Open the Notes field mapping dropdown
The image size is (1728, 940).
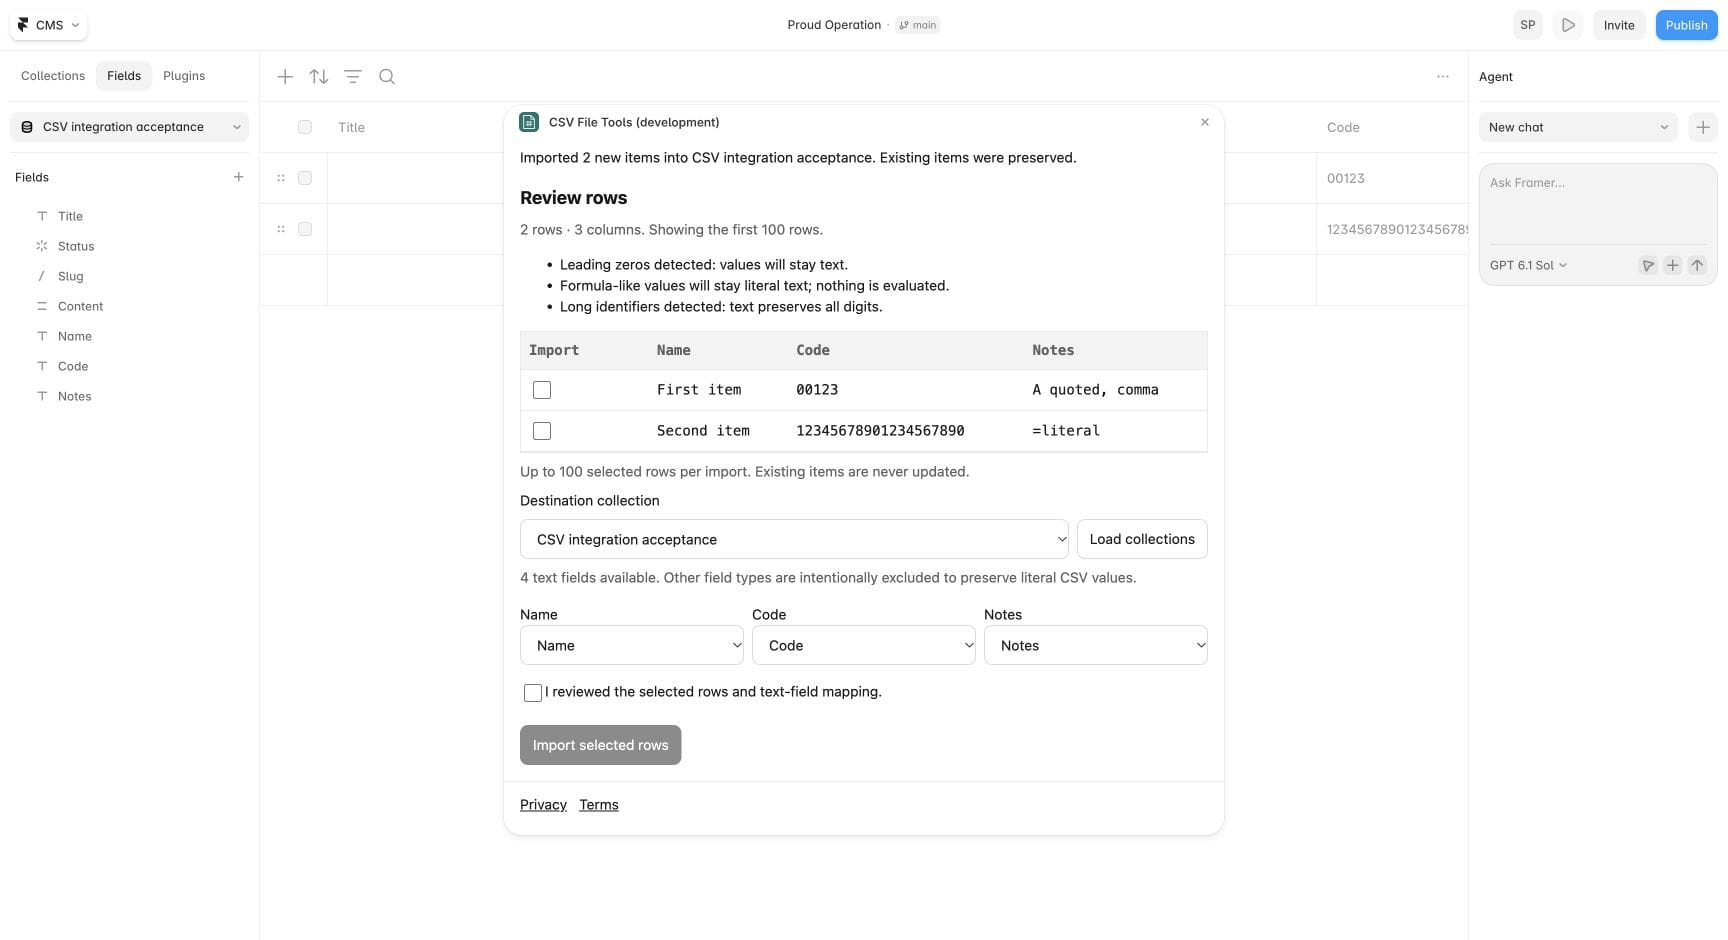point(1096,645)
